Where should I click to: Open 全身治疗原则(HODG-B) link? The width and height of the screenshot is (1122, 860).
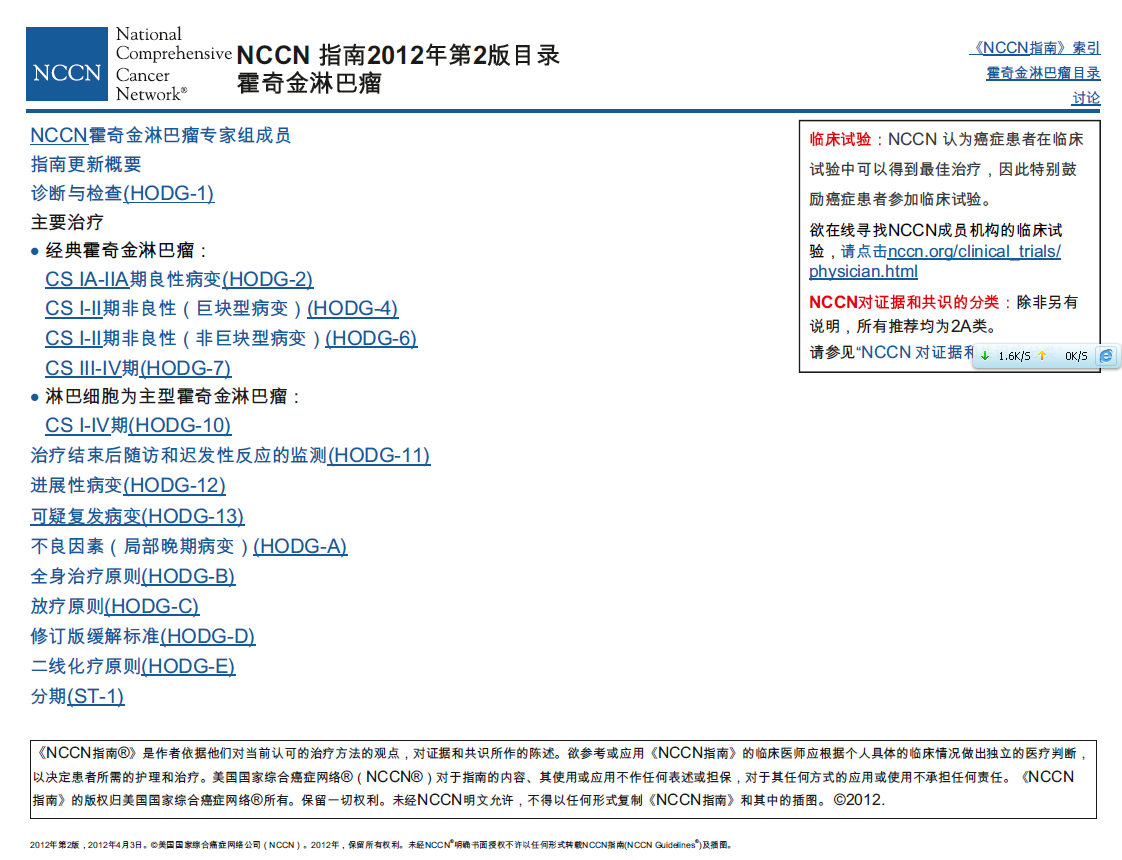[132, 576]
